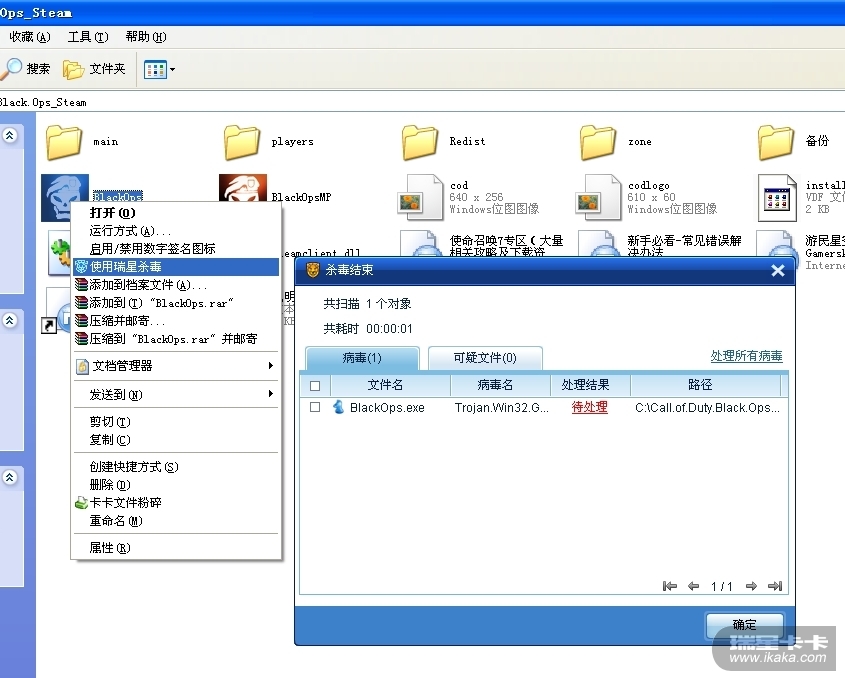The height and width of the screenshot is (678, 845).
Task: Go to previous page in virus list
Action: [x=694, y=586]
